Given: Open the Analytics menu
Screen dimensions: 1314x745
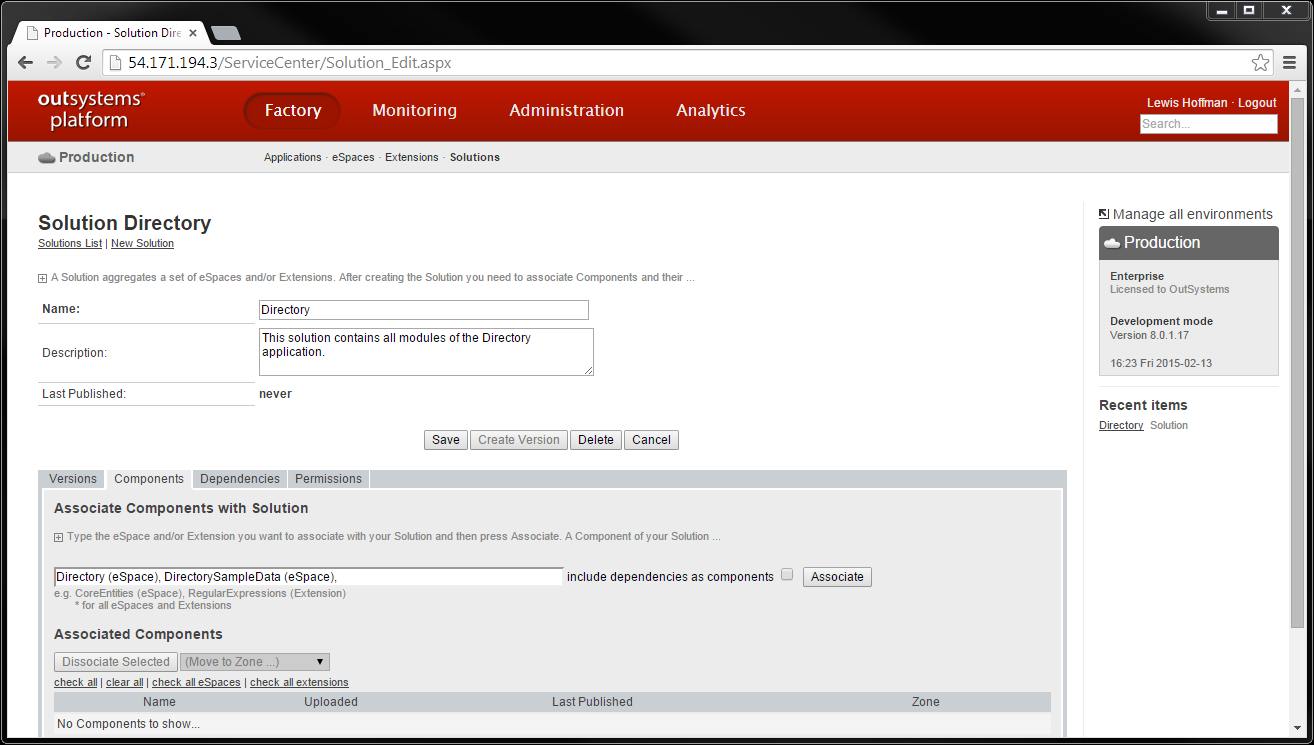Looking at the screenshot, I should [x=711, y=110].
